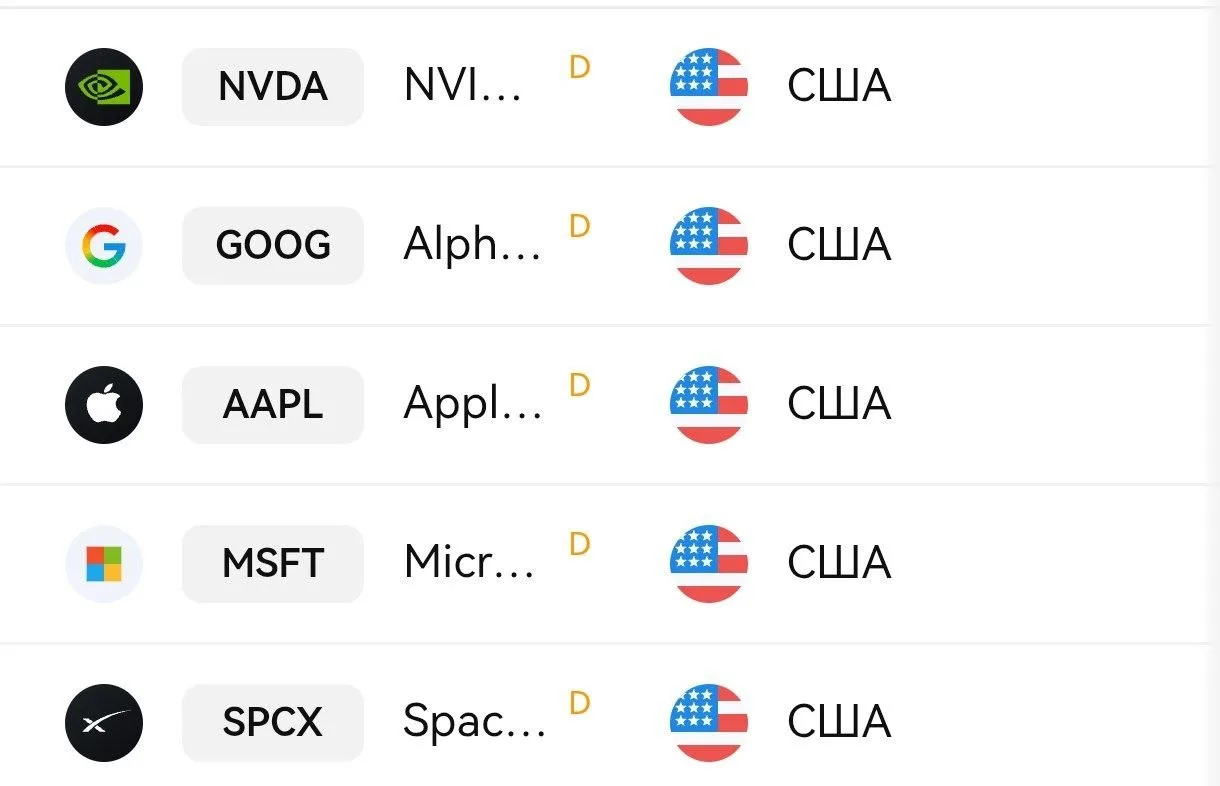Screen dimensions: 1220x786
Task: Select the SPCX ticker badge
Action: [x=273, y=723]
